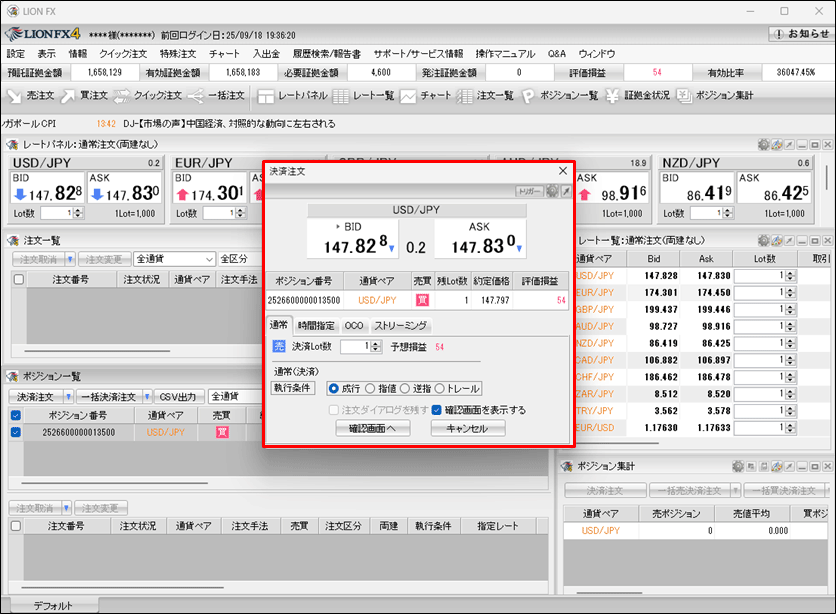Click the お知らせ notification button
Viewport: 836px width, 614px height.
799,33
